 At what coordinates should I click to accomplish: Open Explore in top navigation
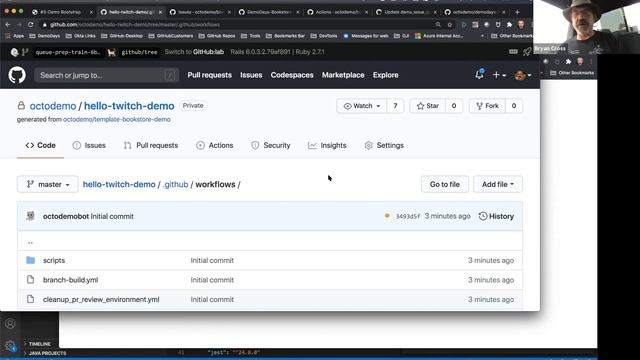point(385,75)
